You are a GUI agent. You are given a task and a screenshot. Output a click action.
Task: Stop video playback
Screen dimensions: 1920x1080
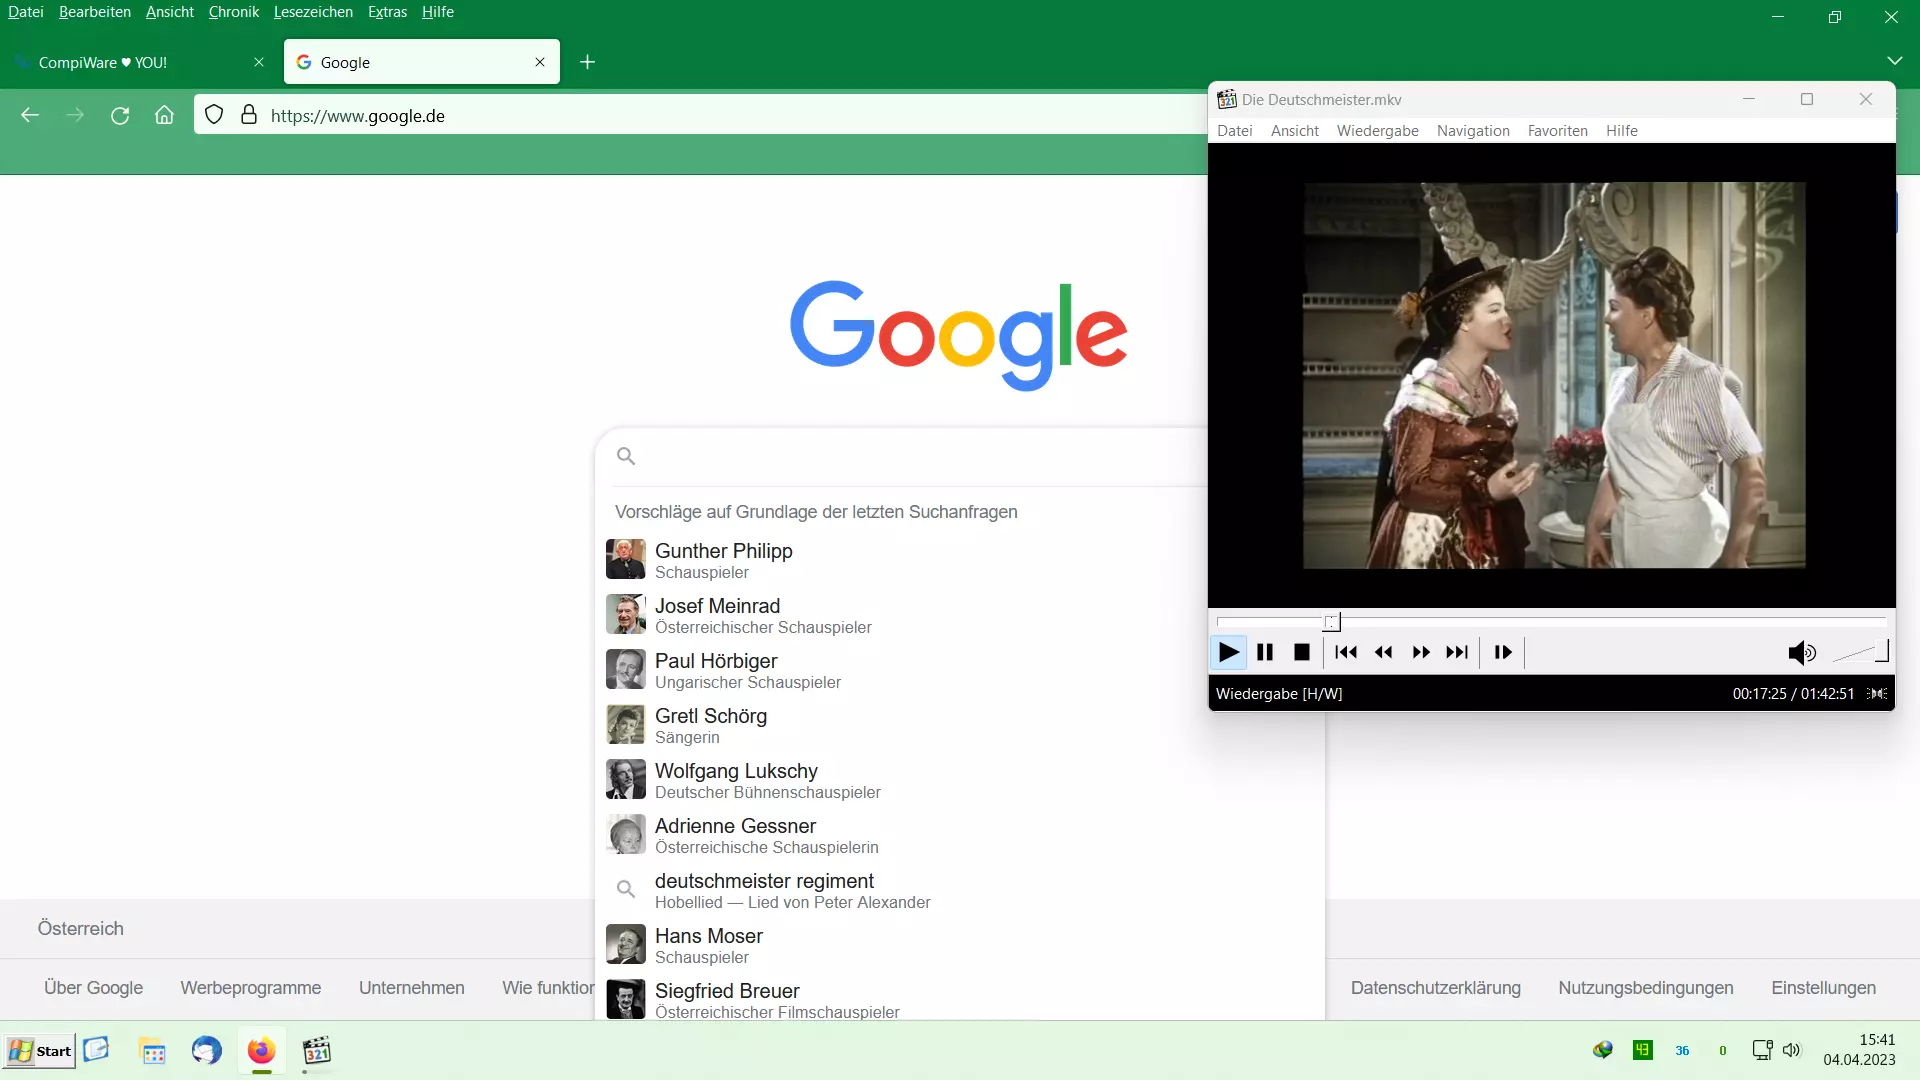[1302, 652]
